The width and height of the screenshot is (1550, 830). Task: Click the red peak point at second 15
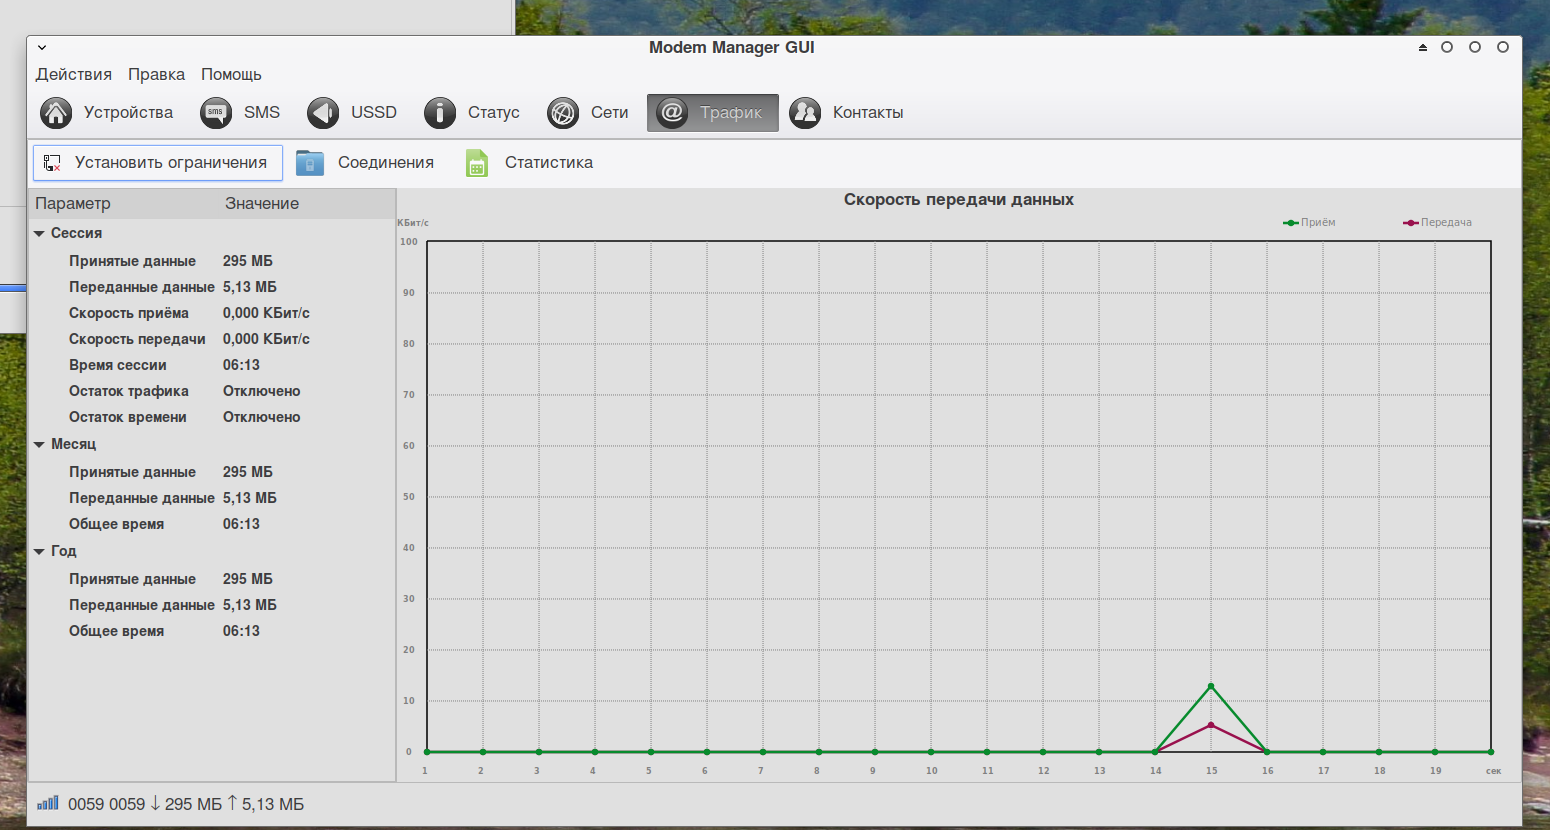click(1211, 725)
